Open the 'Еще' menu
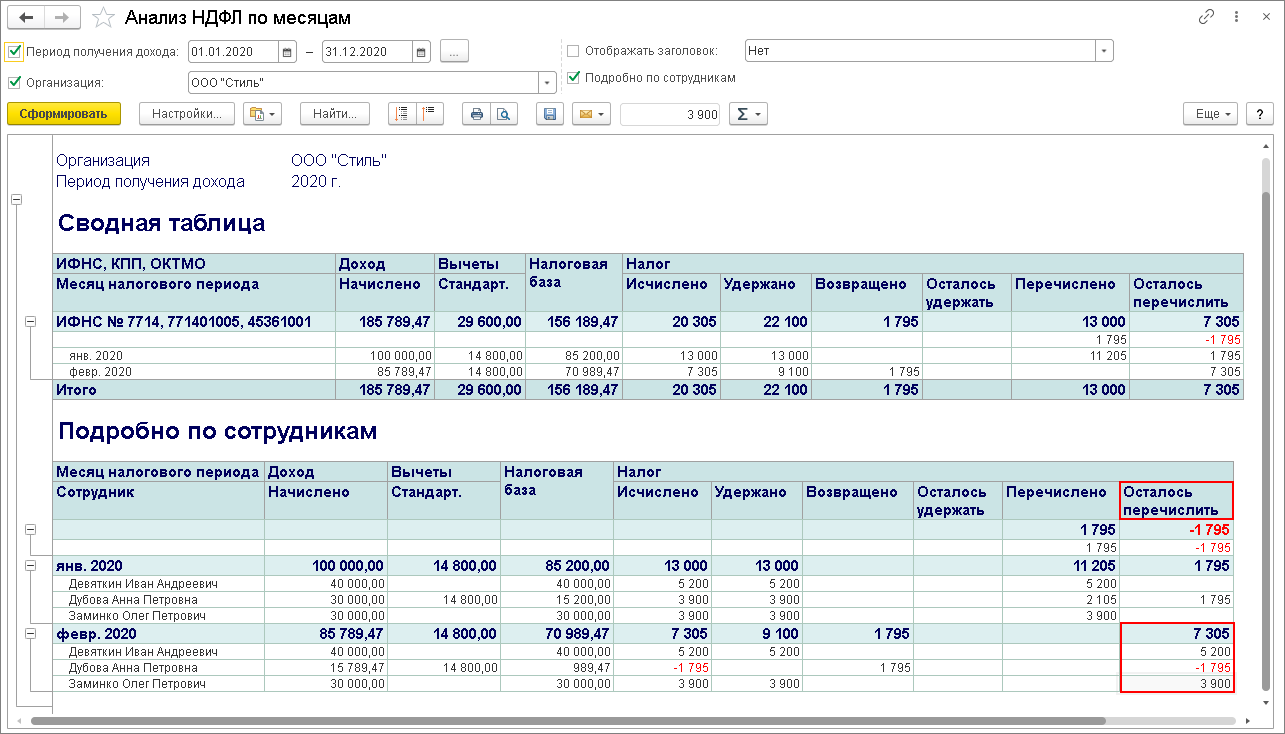 1211,114
